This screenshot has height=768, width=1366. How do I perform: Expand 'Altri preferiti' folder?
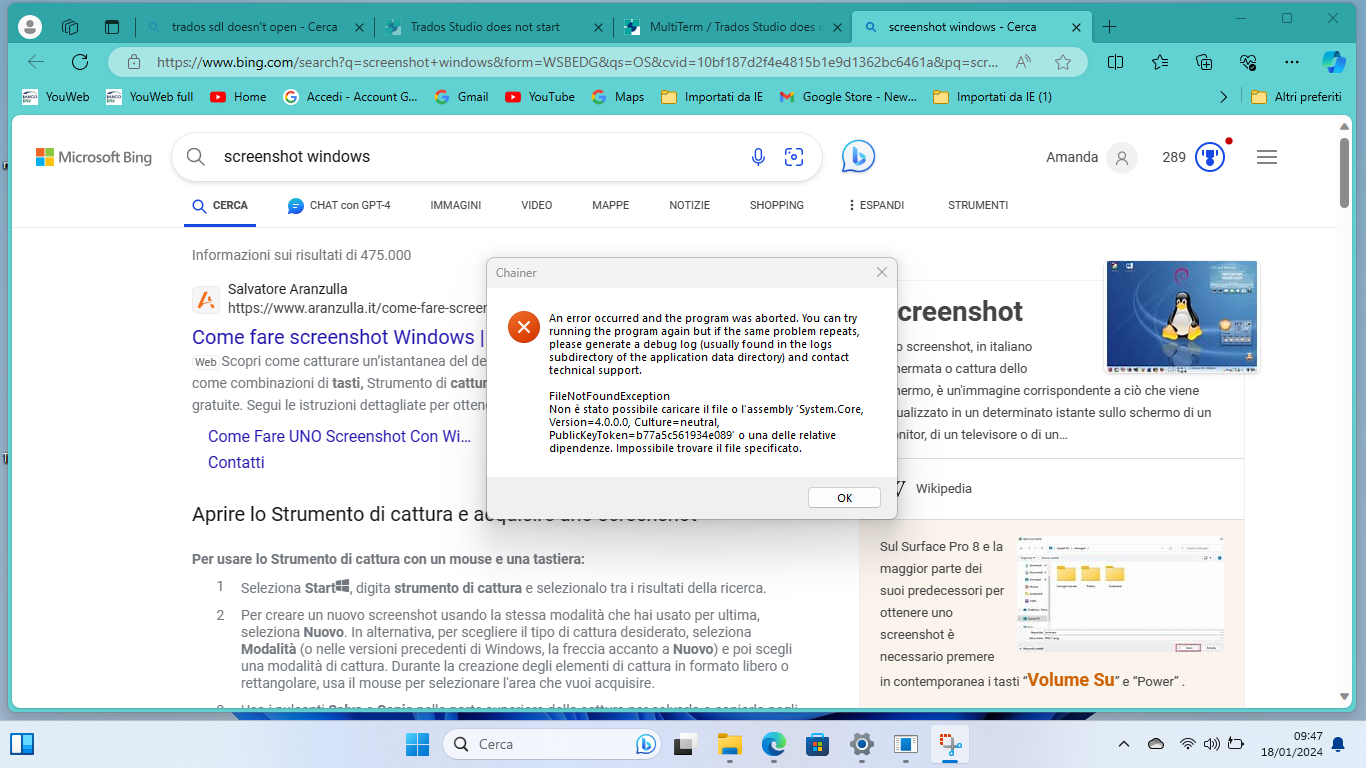1296,97
